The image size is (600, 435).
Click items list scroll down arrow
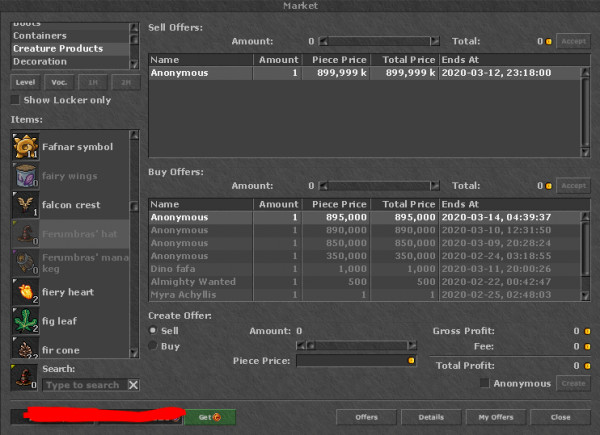tap(134, 352)
